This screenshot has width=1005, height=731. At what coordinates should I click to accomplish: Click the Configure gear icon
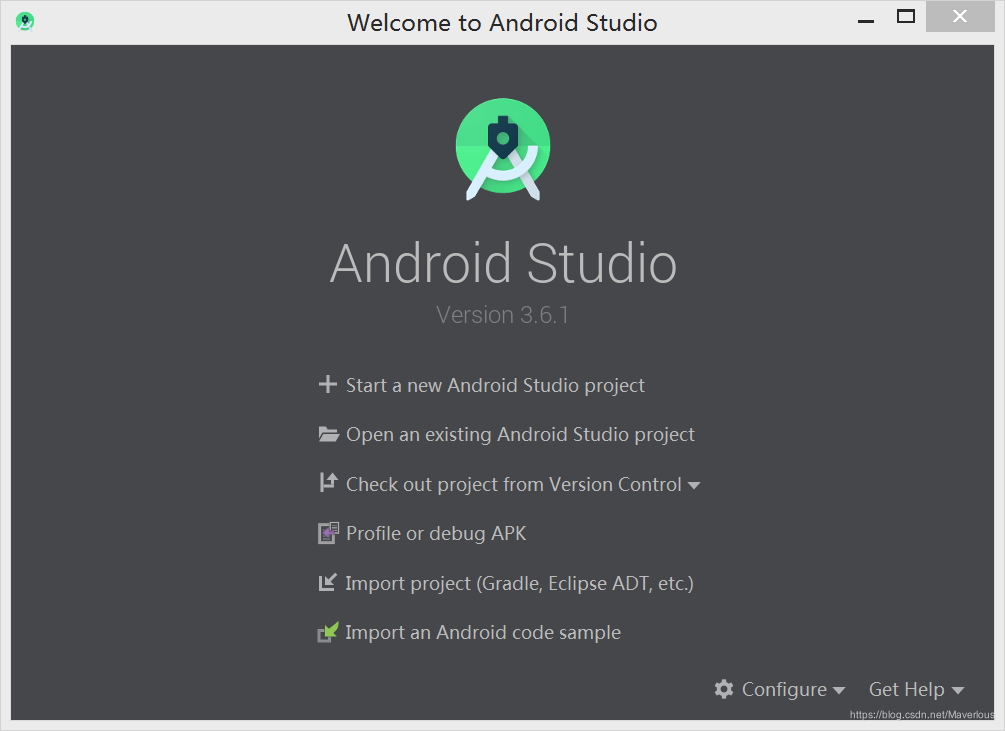coord(724,689)
